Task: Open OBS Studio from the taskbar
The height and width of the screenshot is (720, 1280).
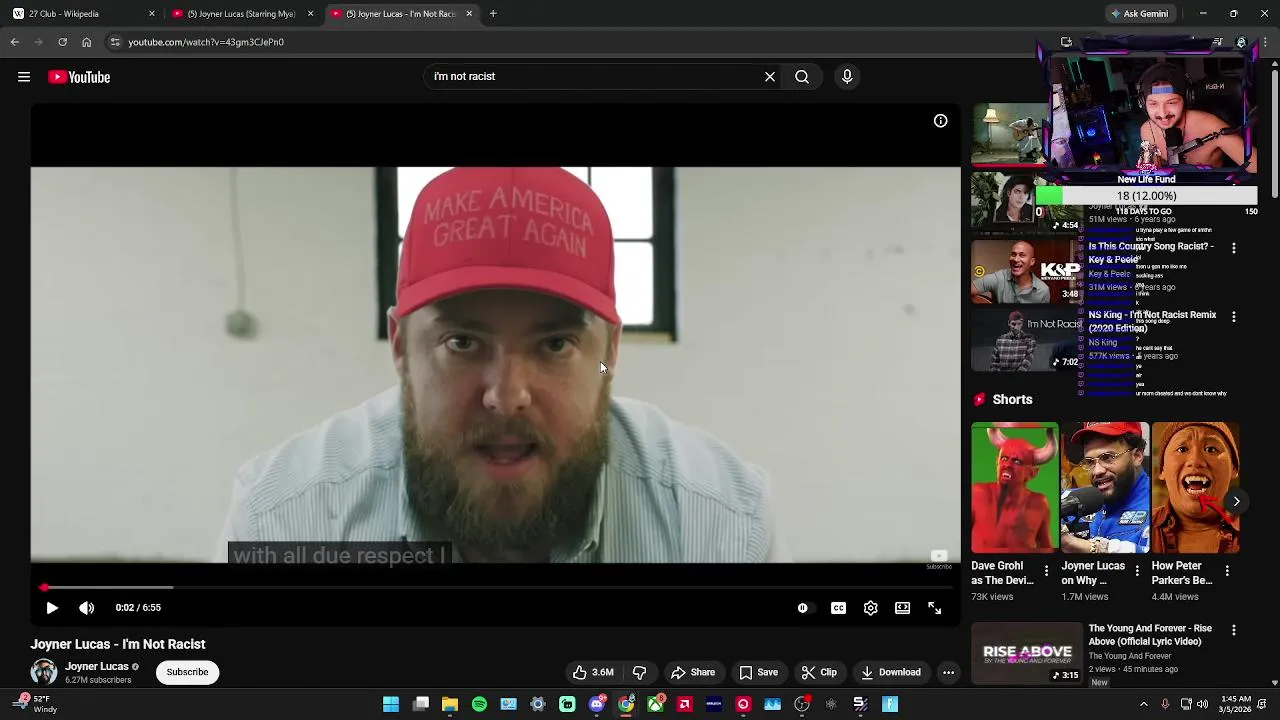Action: (x=802, y=704)
